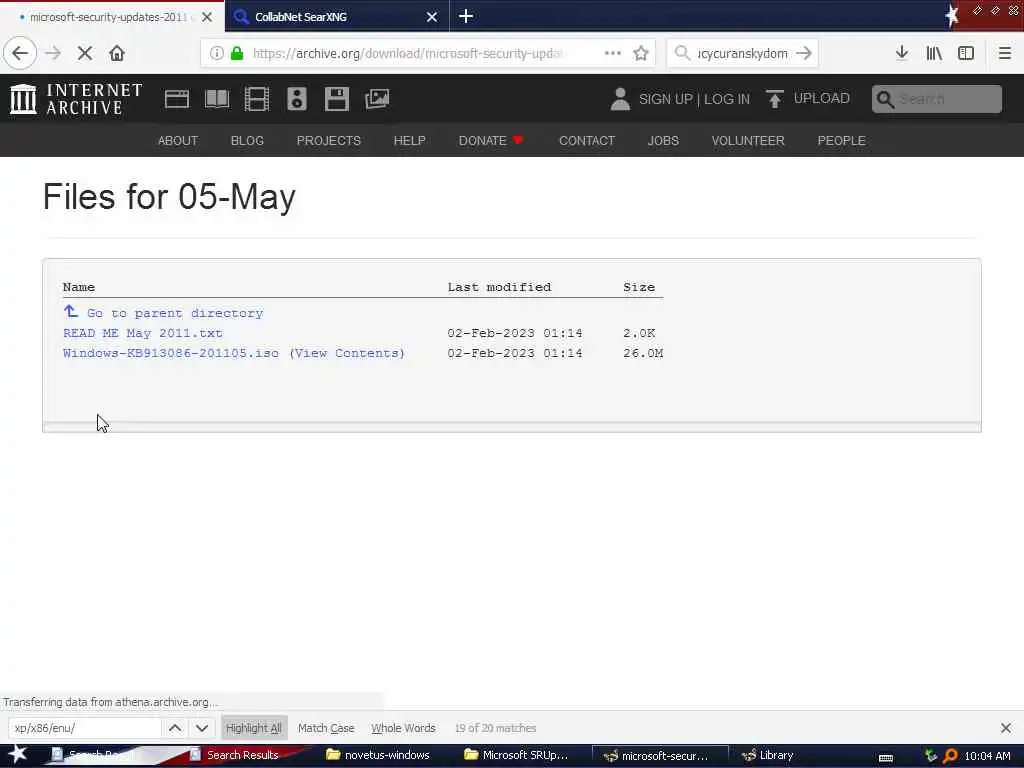Submit search with the arrow in search box
Viewport: 1024px width, 768px height.
804,53
